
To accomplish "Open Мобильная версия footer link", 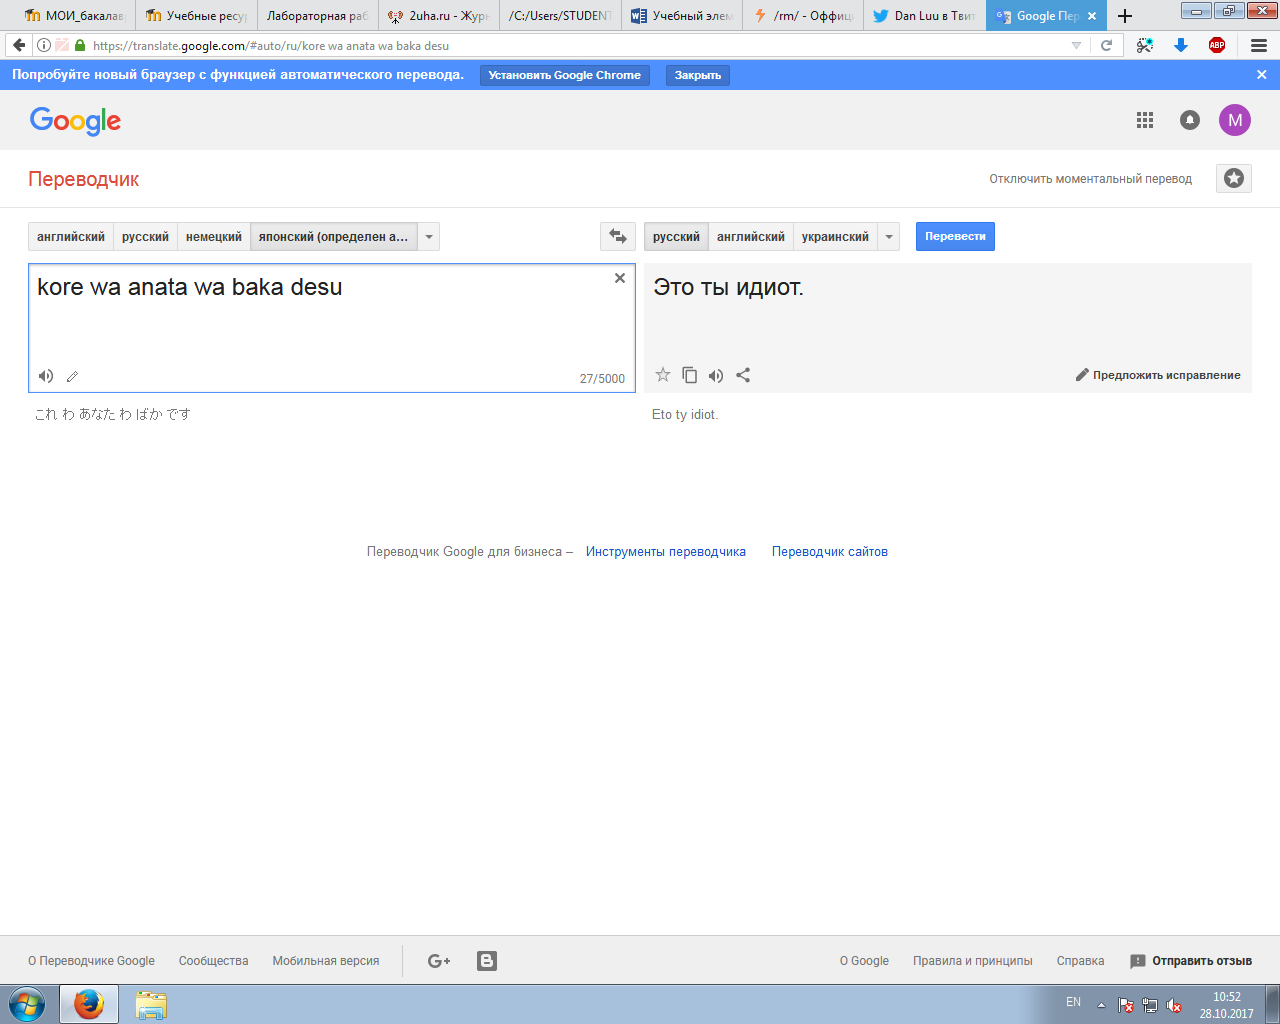I will [326, 961].
